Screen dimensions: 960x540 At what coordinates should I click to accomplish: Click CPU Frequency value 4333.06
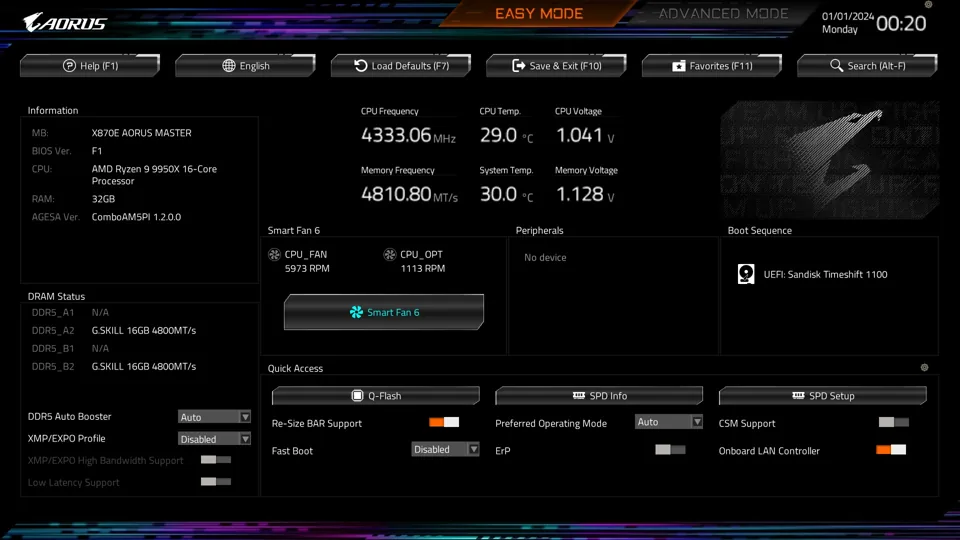[x=396, y=135]
